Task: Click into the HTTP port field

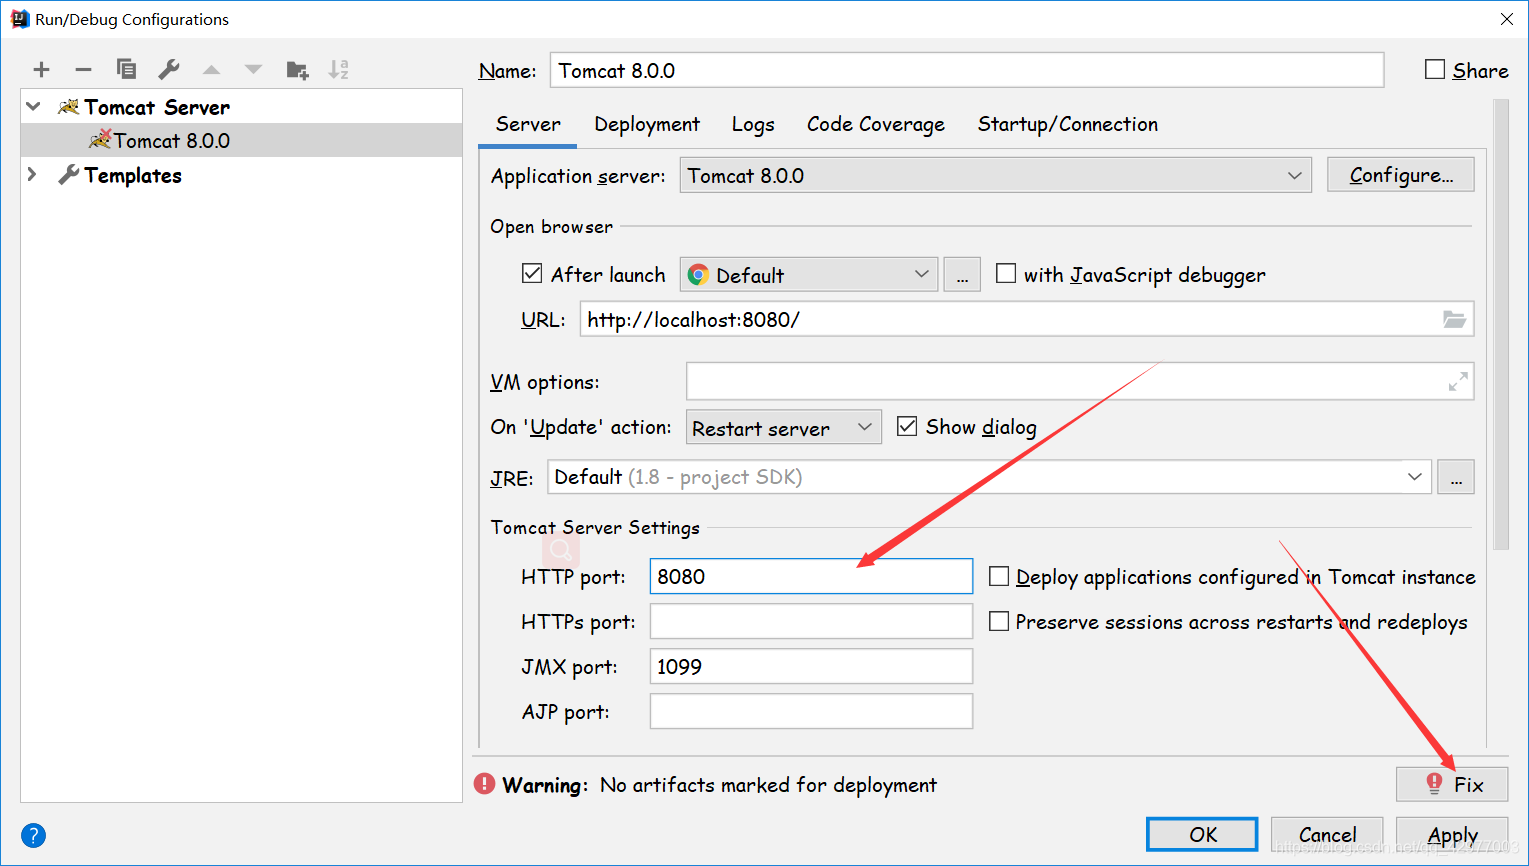Action: (x=811, y=576)
